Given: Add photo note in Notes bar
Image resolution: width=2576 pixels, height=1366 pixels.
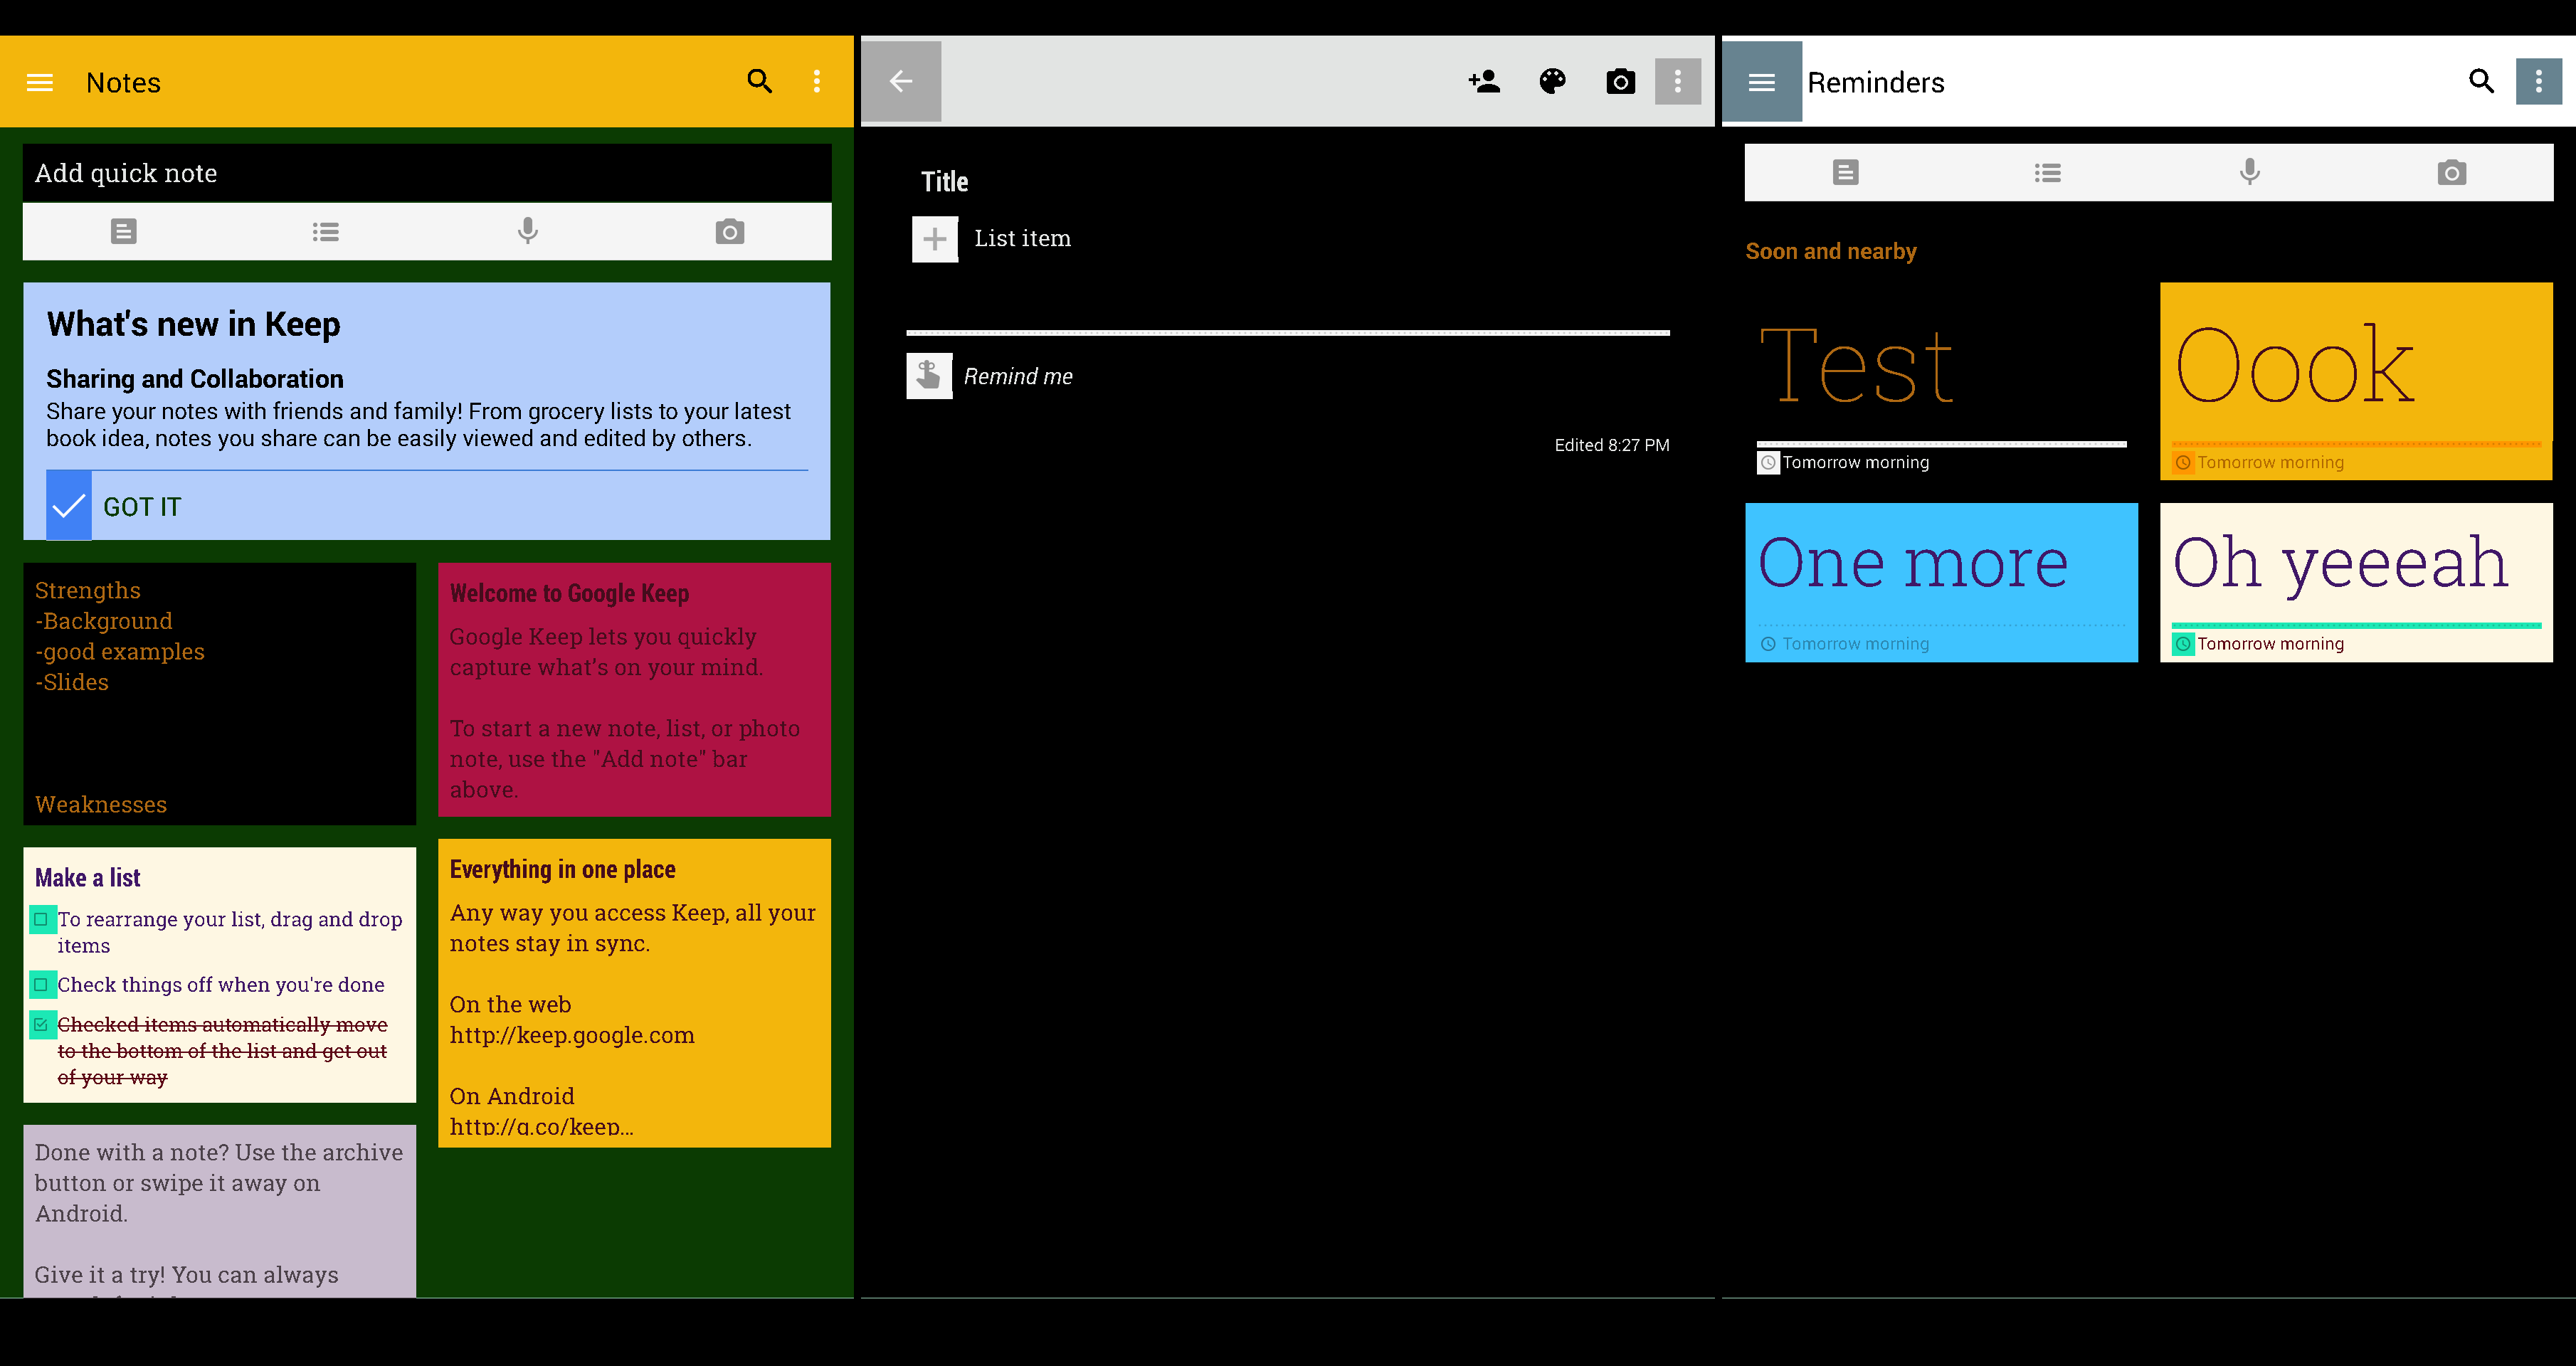Looking at the screenshot, I should click(x=730, y=232).
